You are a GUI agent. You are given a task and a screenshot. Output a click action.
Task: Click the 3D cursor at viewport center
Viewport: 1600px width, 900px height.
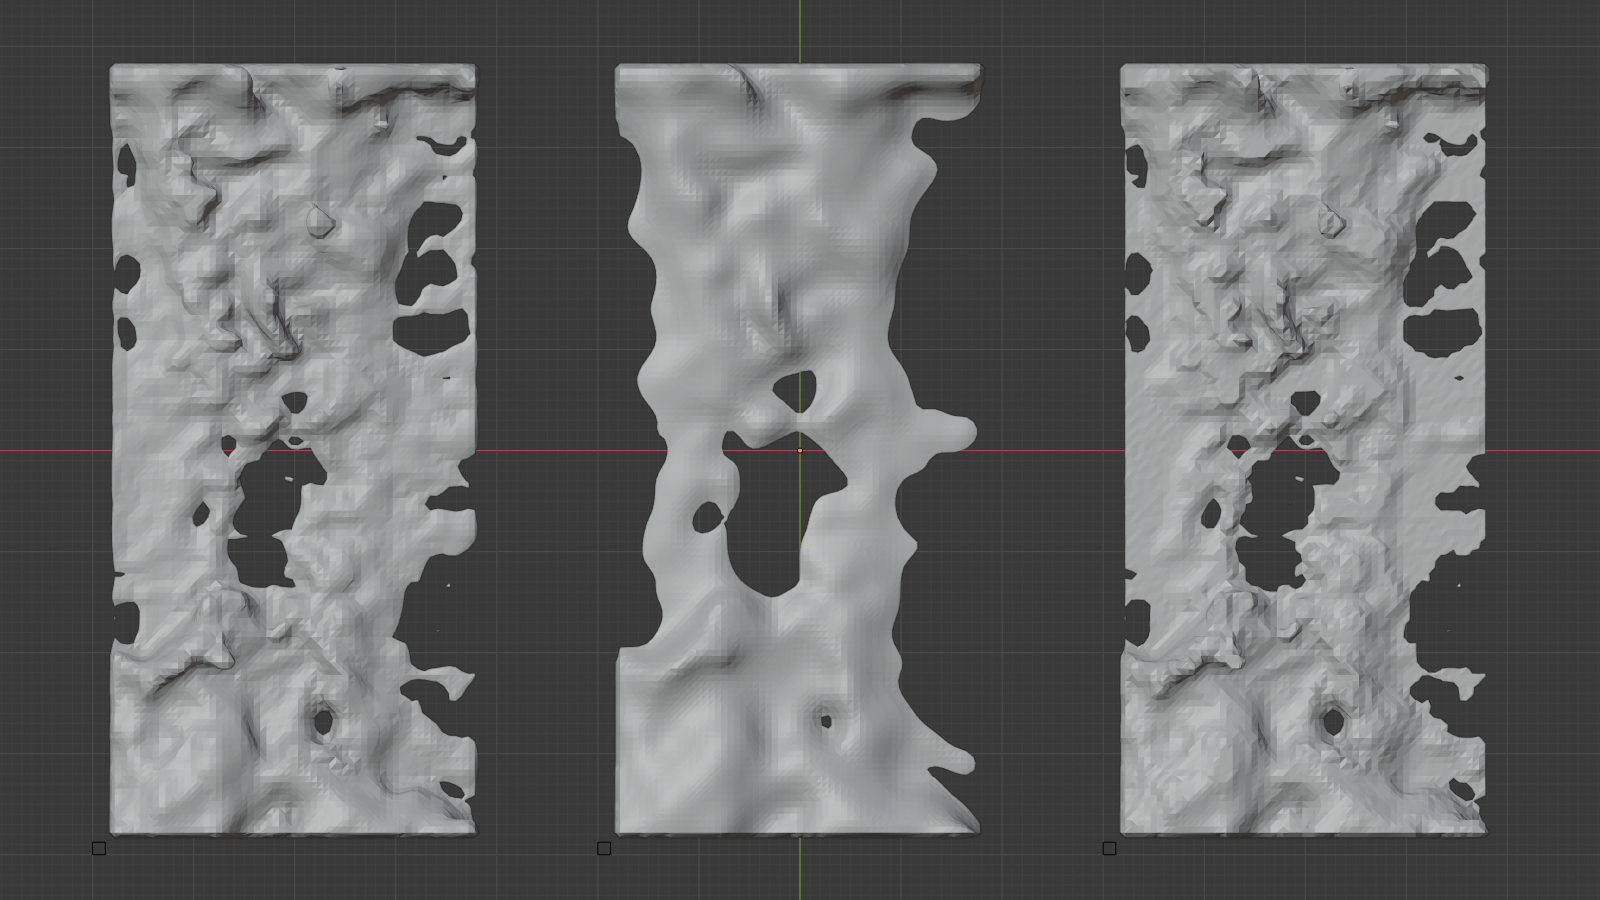pos(800,452)
